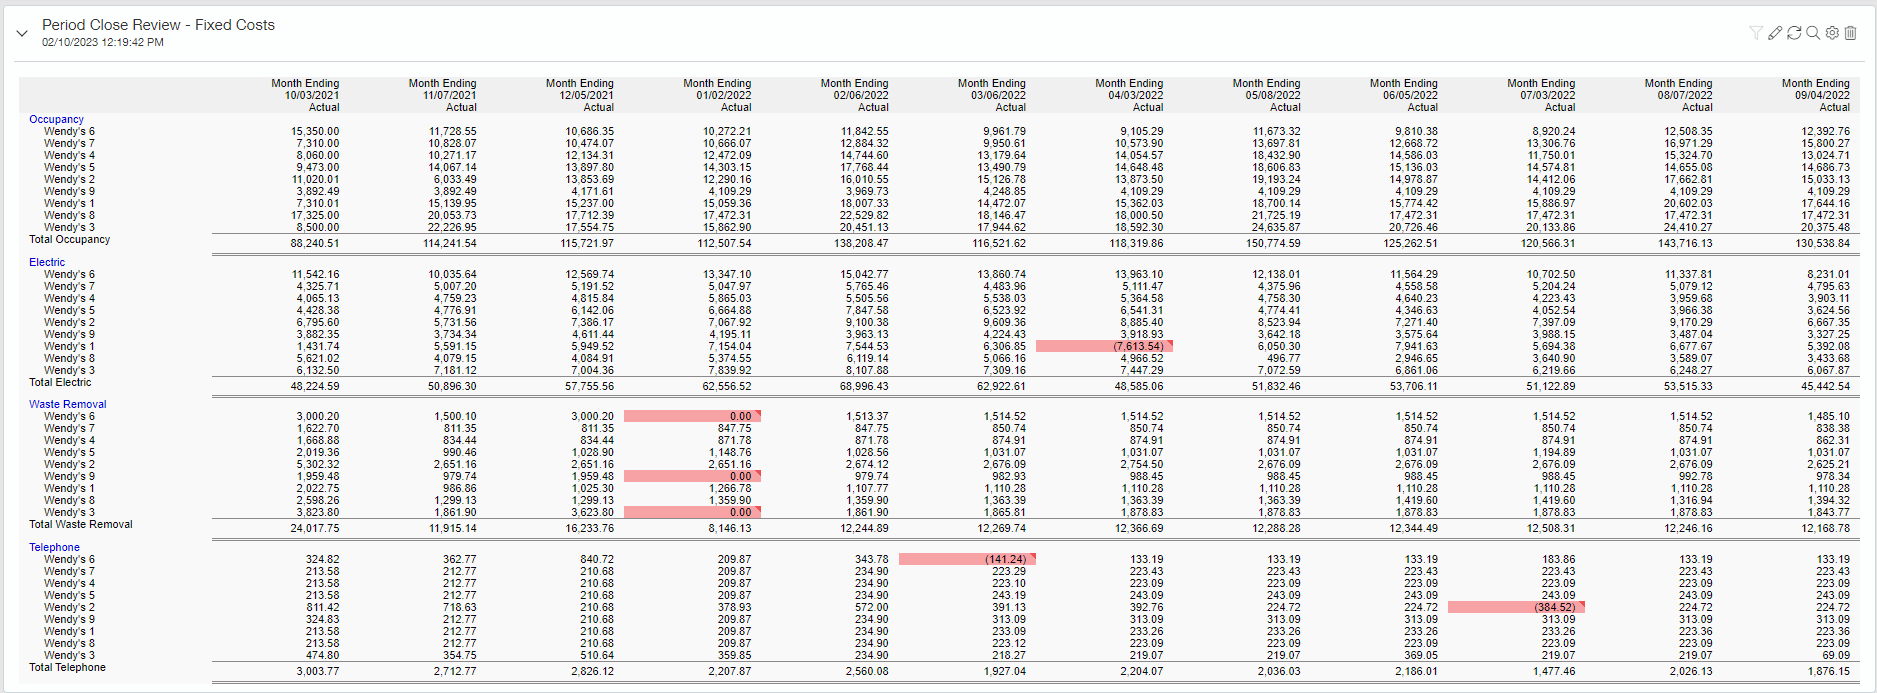Click Total Telephone value 3,003.77

click(x=317, y=671)
